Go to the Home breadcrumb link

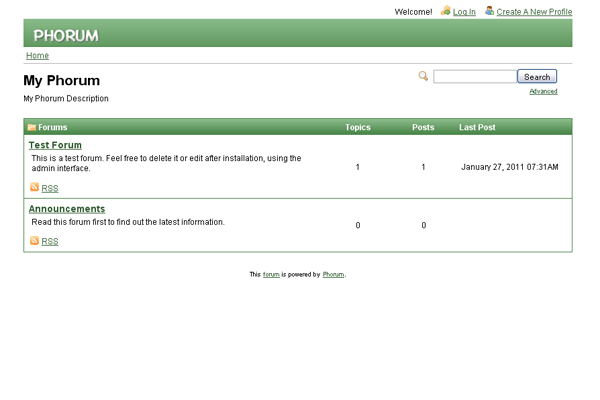click(37, 56)
